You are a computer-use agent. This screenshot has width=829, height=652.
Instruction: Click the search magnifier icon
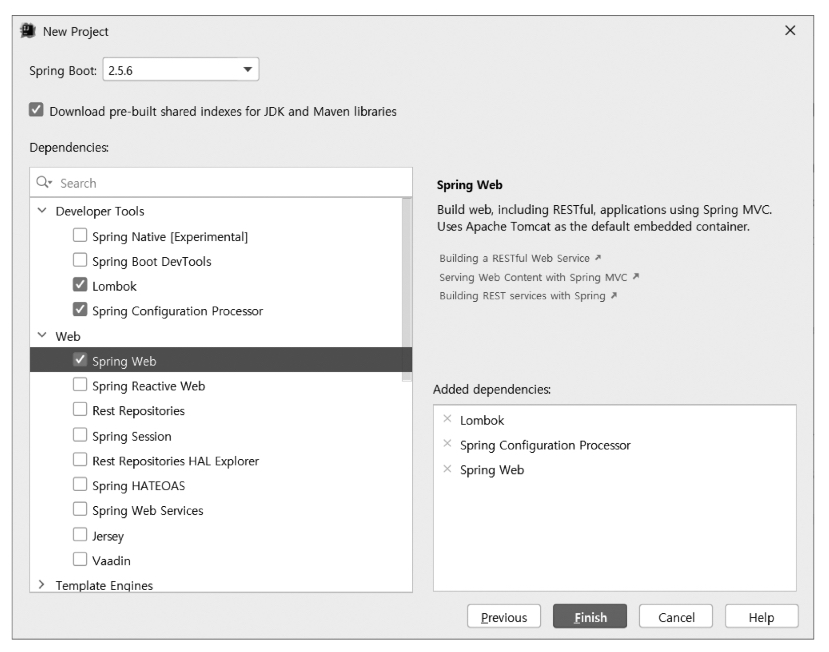(x=43, y=182)
